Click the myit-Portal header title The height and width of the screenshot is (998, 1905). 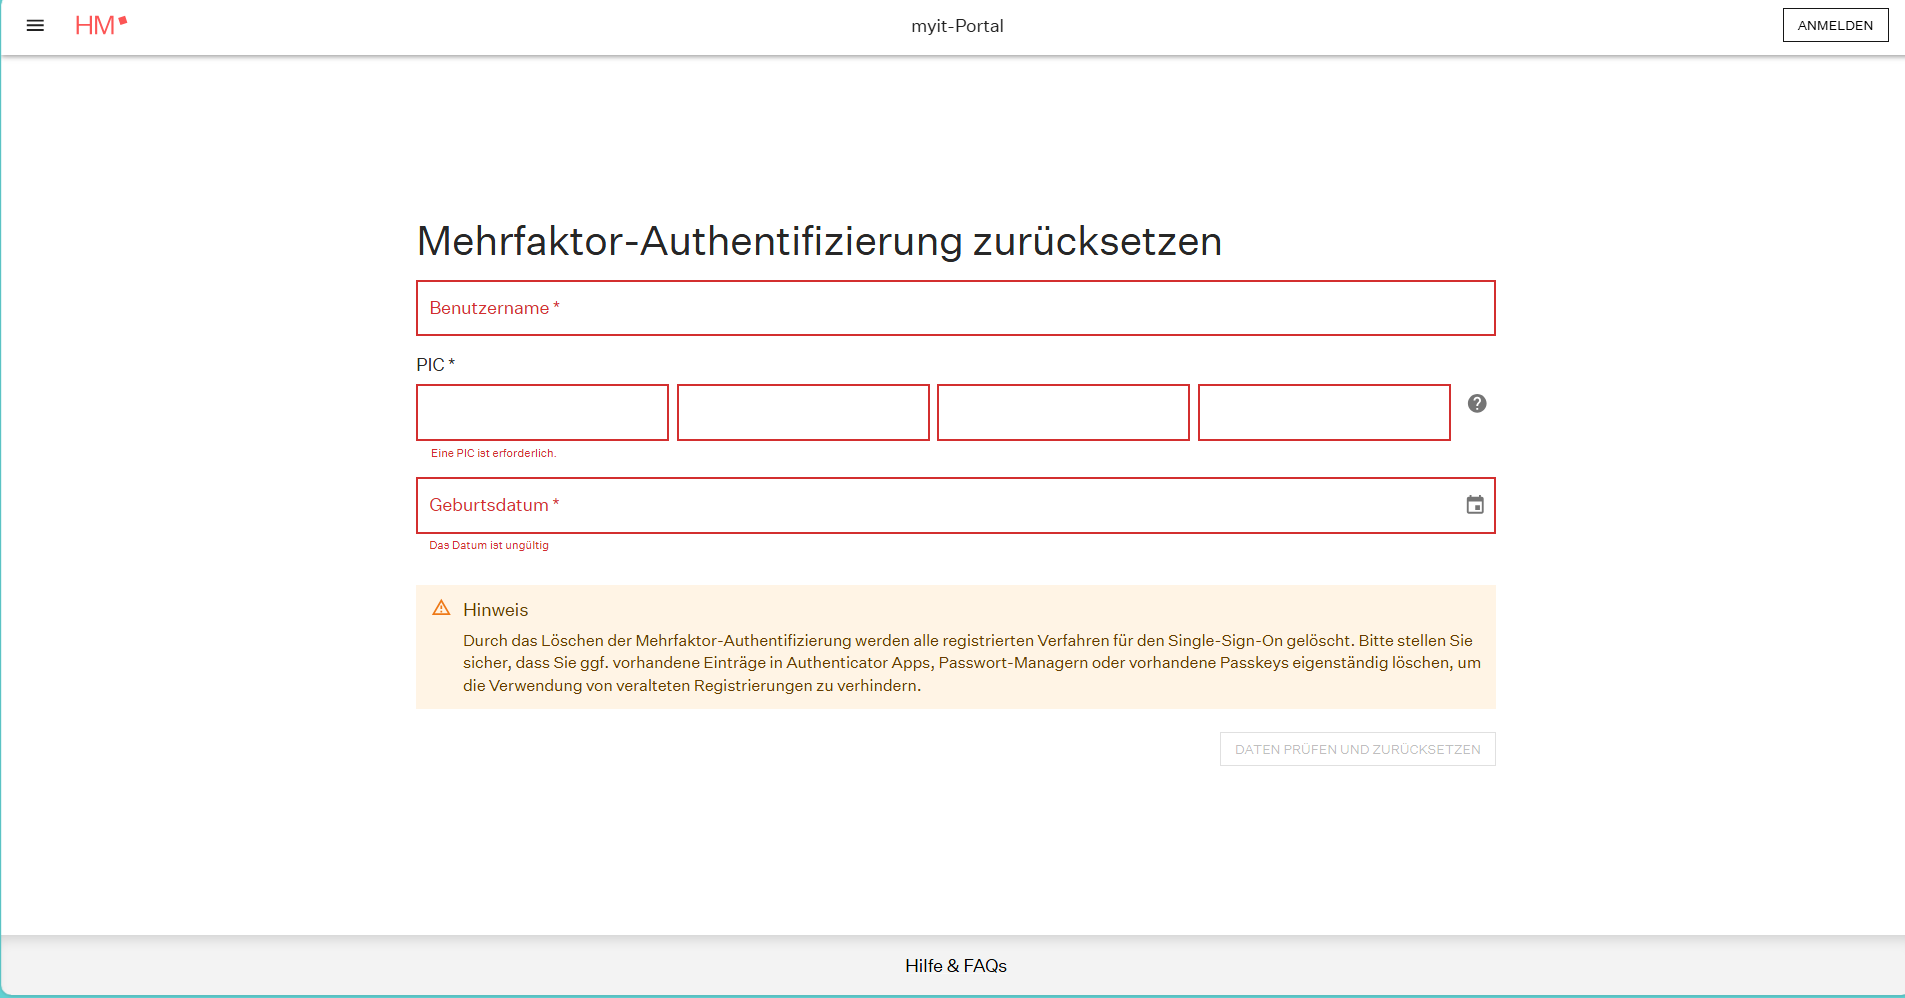957,26
